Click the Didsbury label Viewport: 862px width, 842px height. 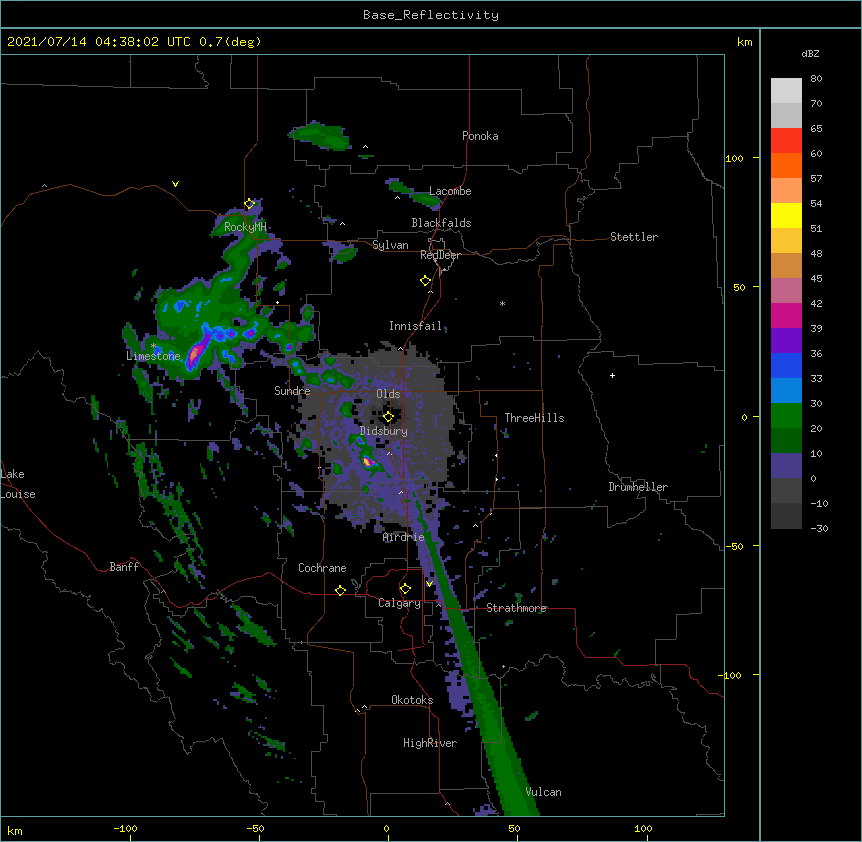[x=384, y=431]
